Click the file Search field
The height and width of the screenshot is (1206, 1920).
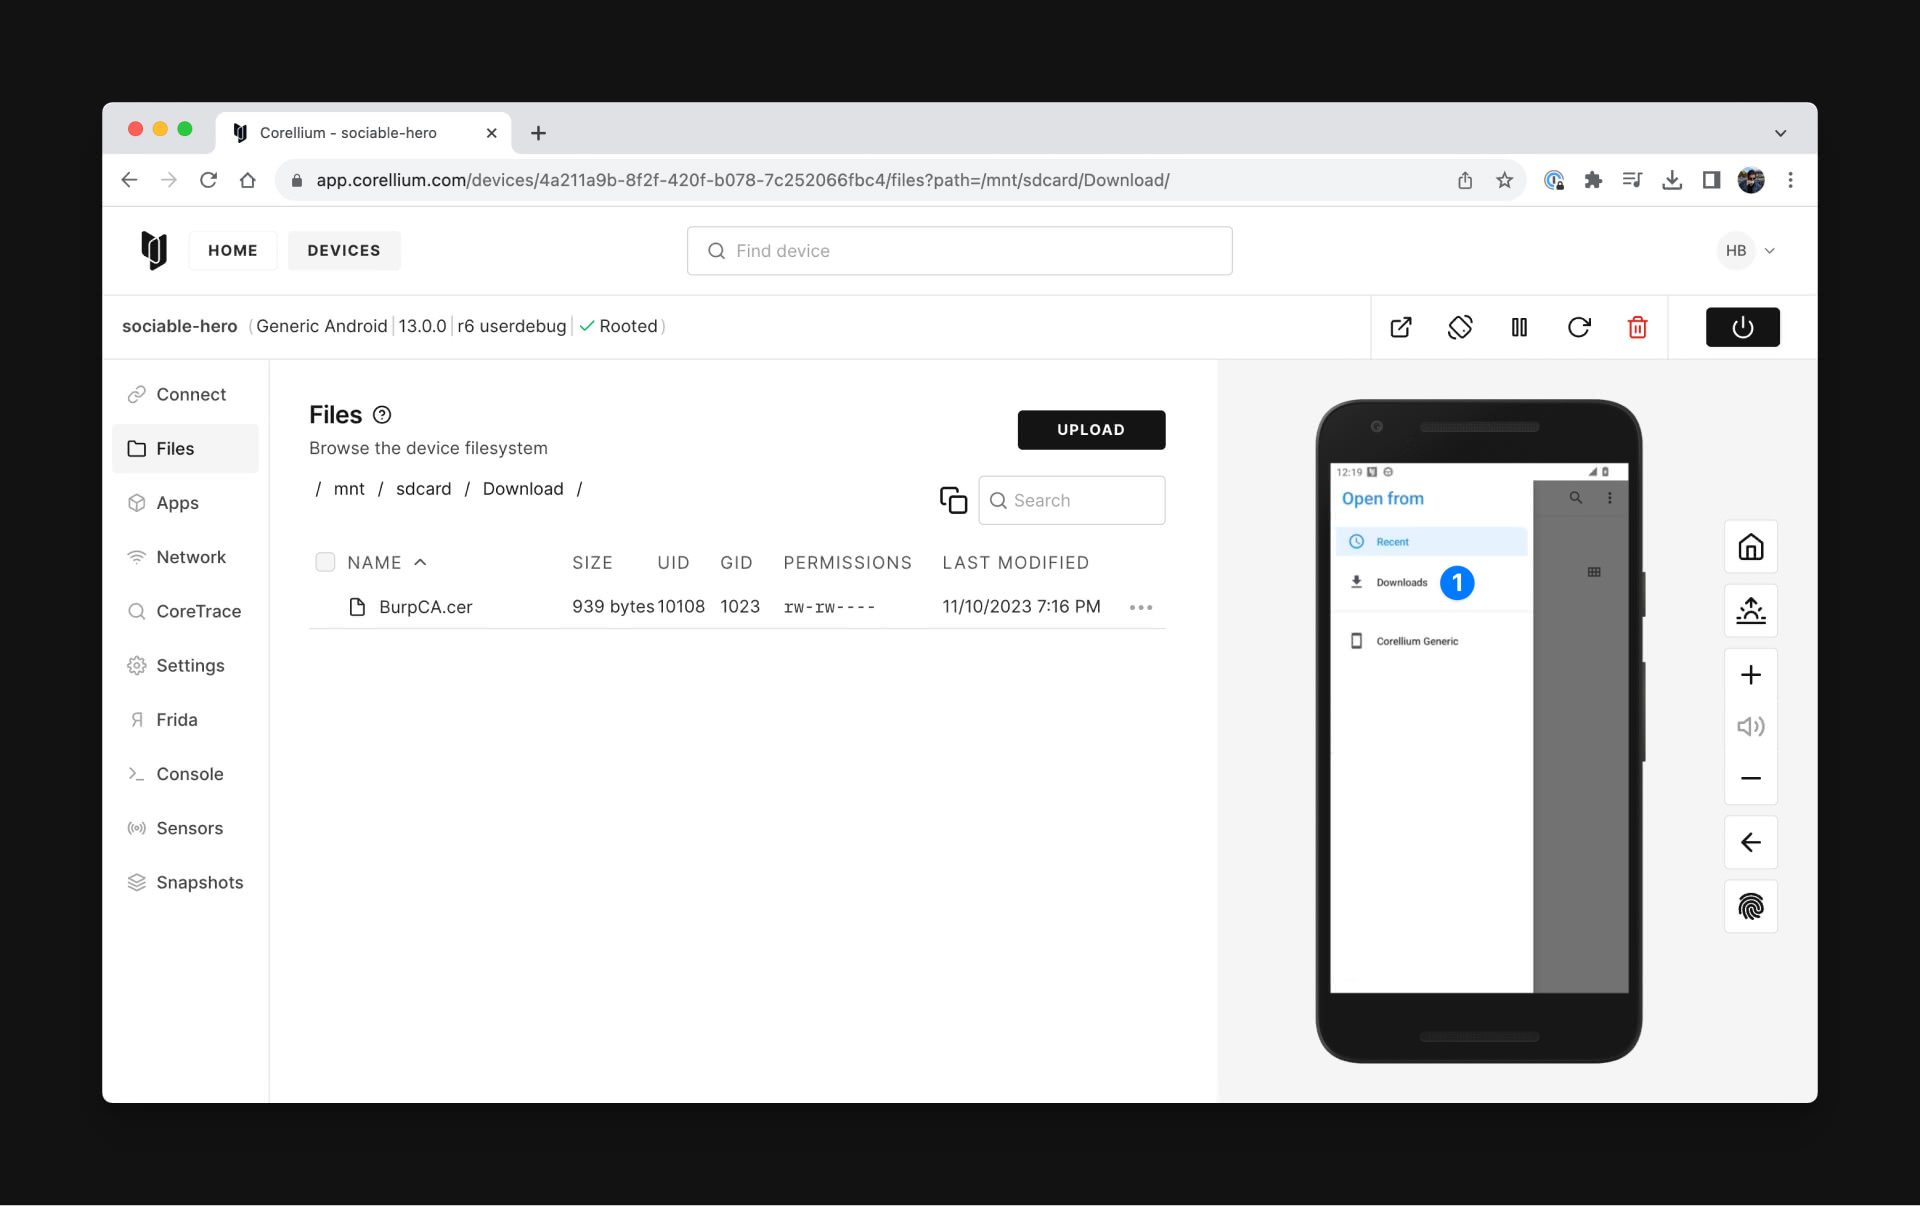pyautogui.click(x=1071, y=500)
